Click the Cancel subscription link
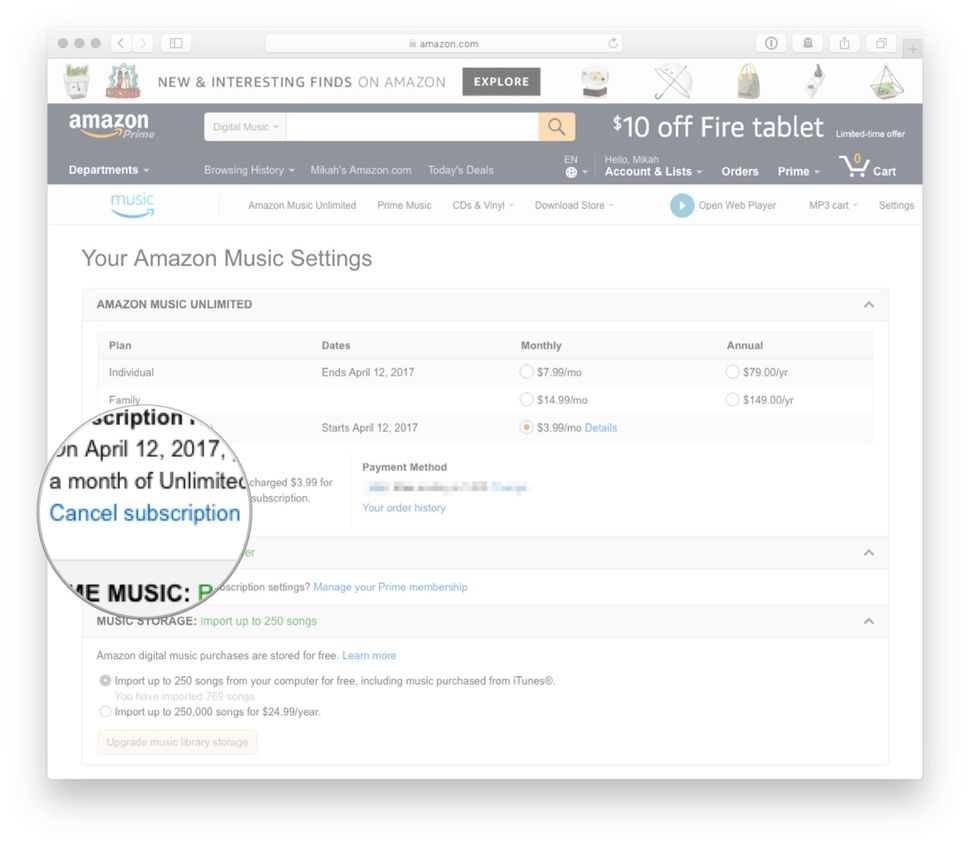The width and height of the screenshot is (970, 846). point(143,513)
